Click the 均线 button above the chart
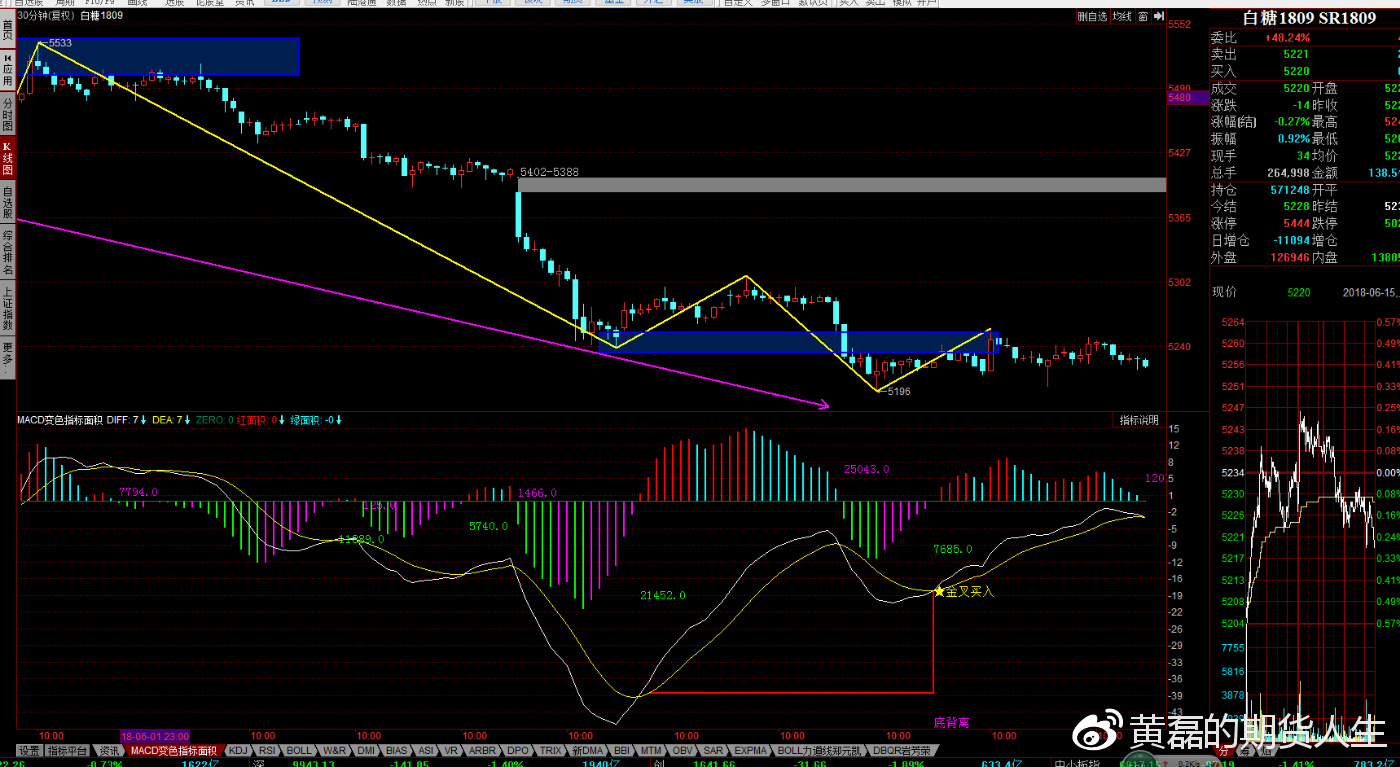 [1122, 16]
